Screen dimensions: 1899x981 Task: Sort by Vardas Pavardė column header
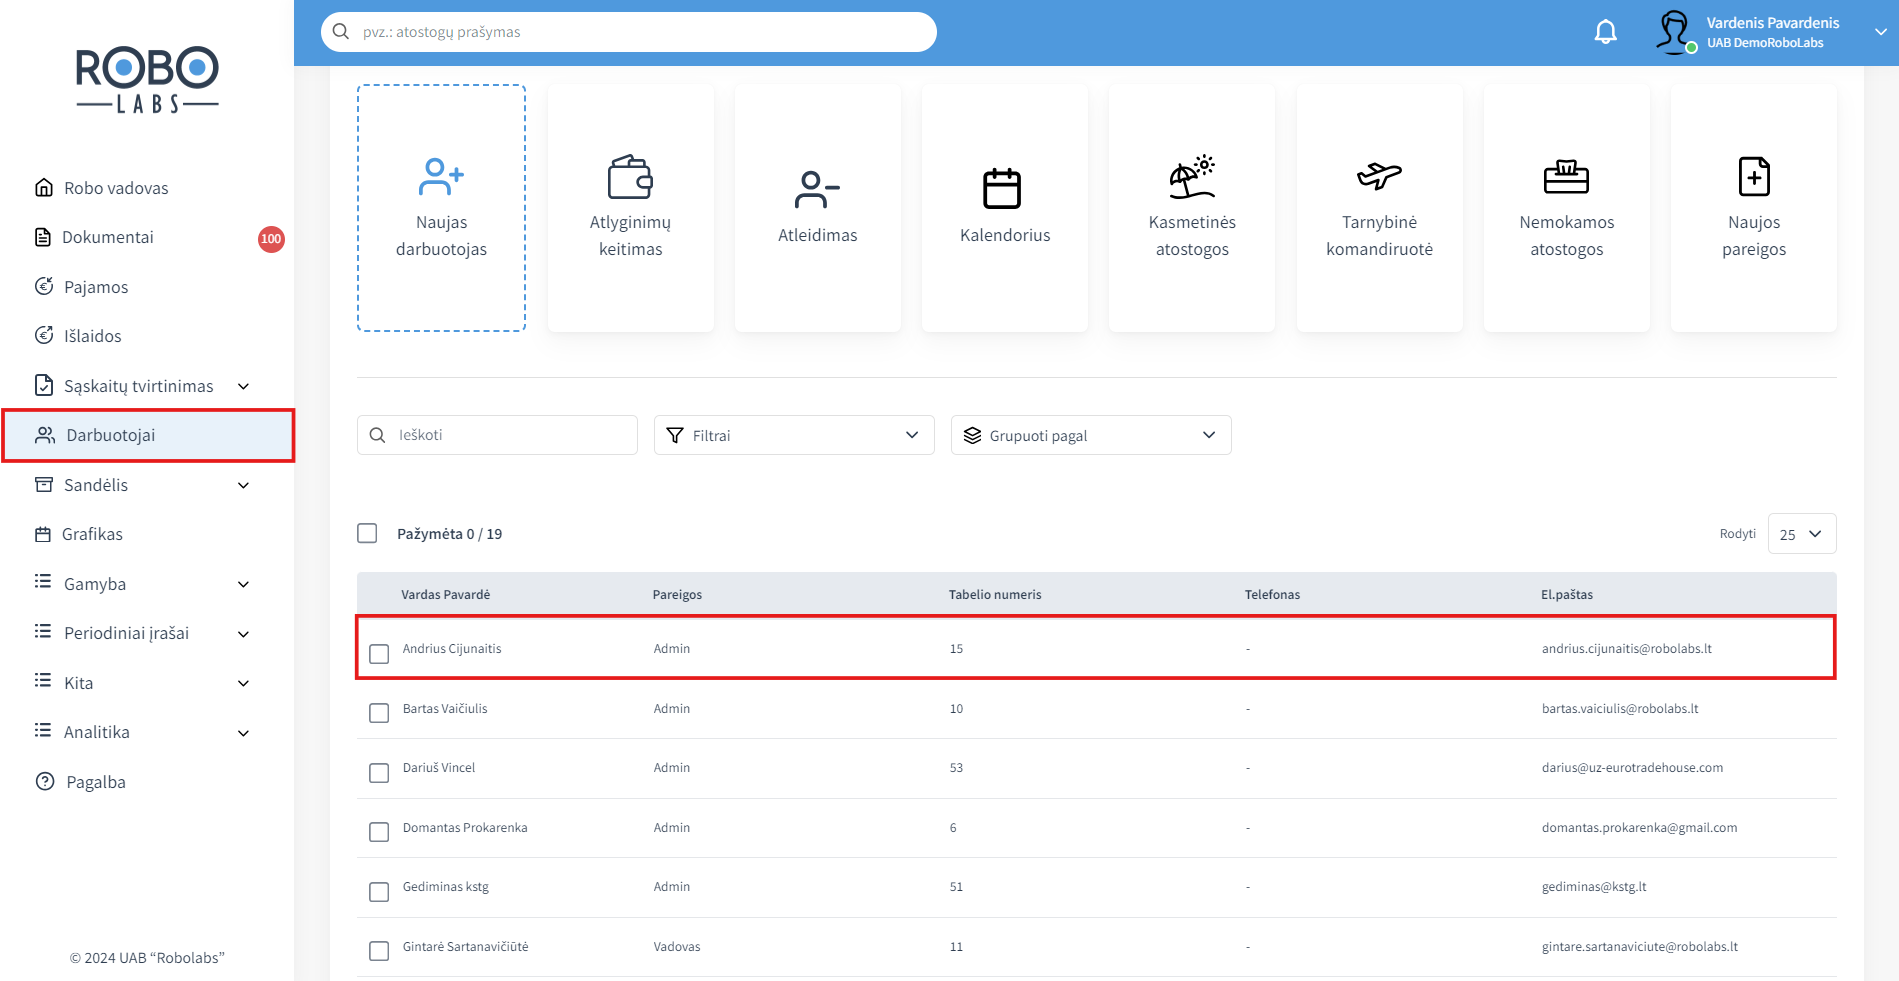coord(446,594)
